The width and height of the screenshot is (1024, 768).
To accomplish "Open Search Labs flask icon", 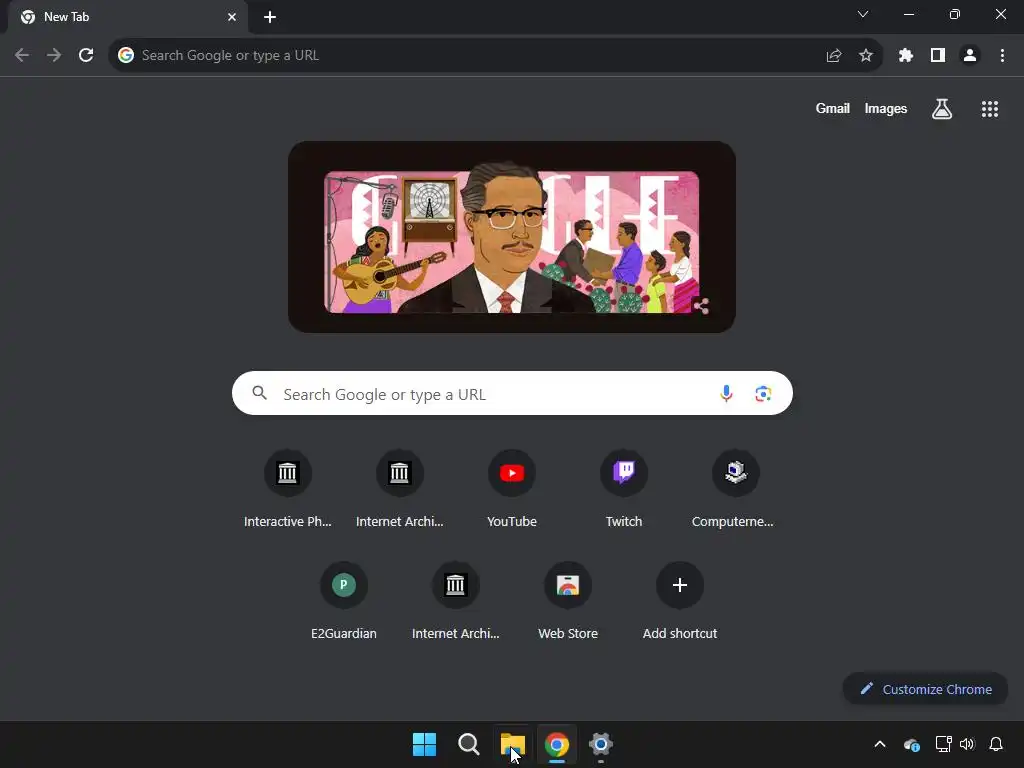I will (x=942, y=109).
